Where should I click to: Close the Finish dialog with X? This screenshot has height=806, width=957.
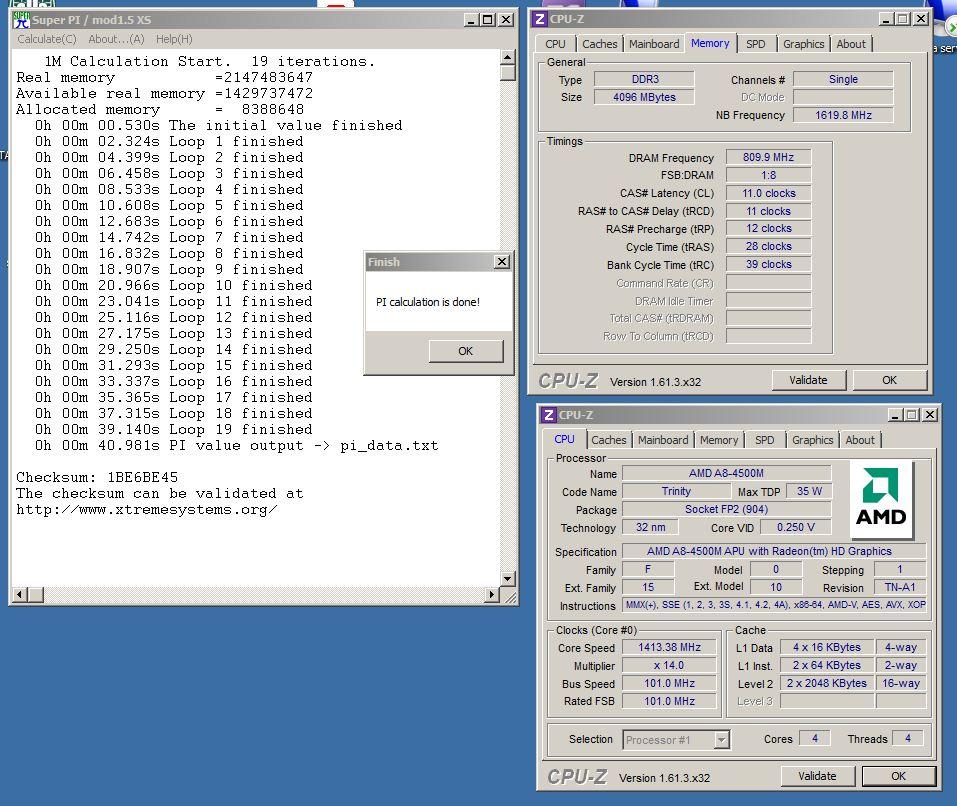pyautogui.click(x=501, y=262)
